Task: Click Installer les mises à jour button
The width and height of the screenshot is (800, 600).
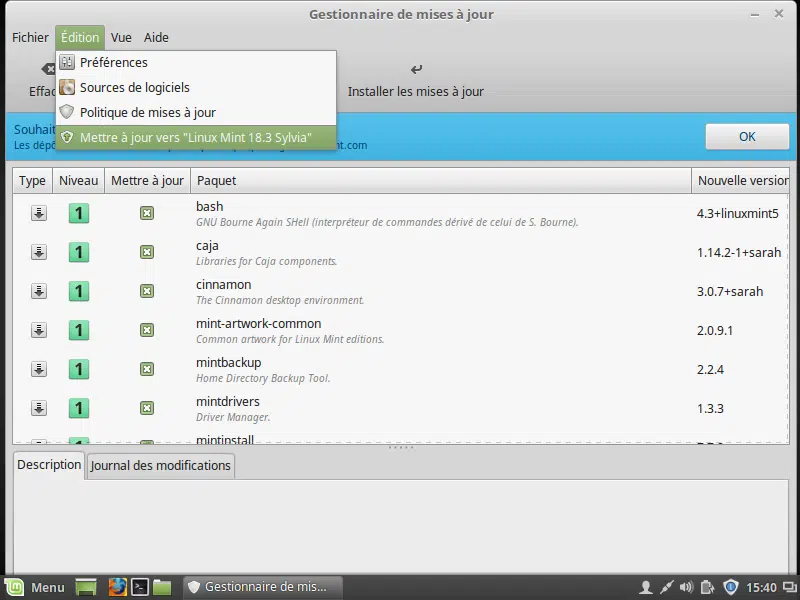Action: pos(416,81)
